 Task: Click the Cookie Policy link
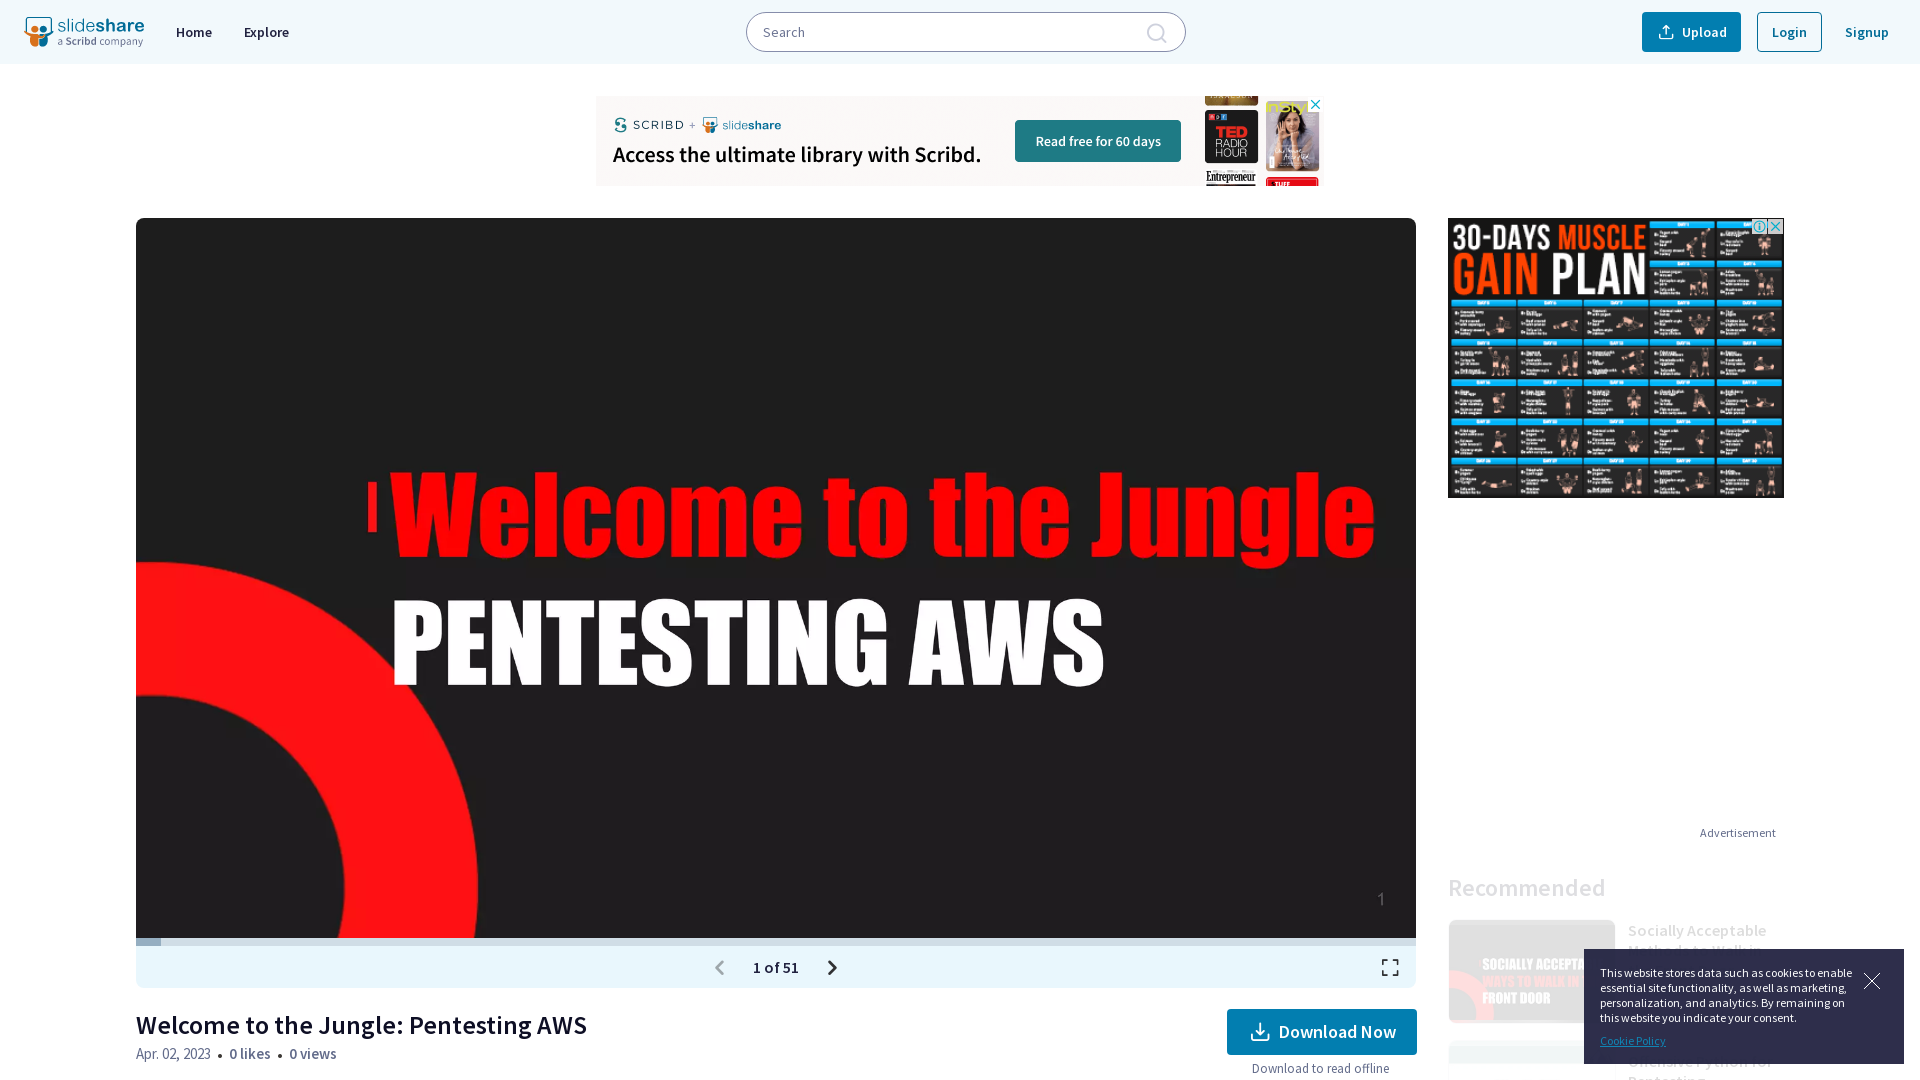pos(1633,1040)
